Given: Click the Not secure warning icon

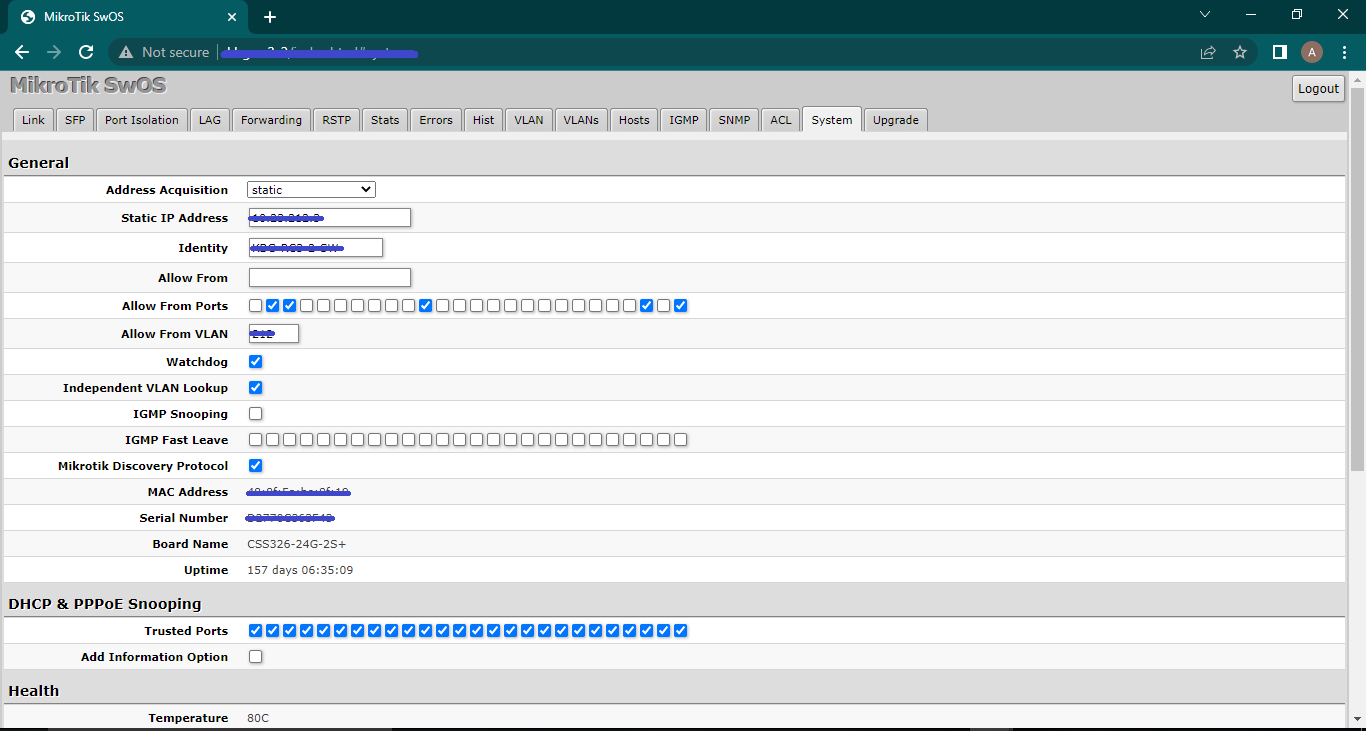Looking at the screenshot, I should 126,52.
